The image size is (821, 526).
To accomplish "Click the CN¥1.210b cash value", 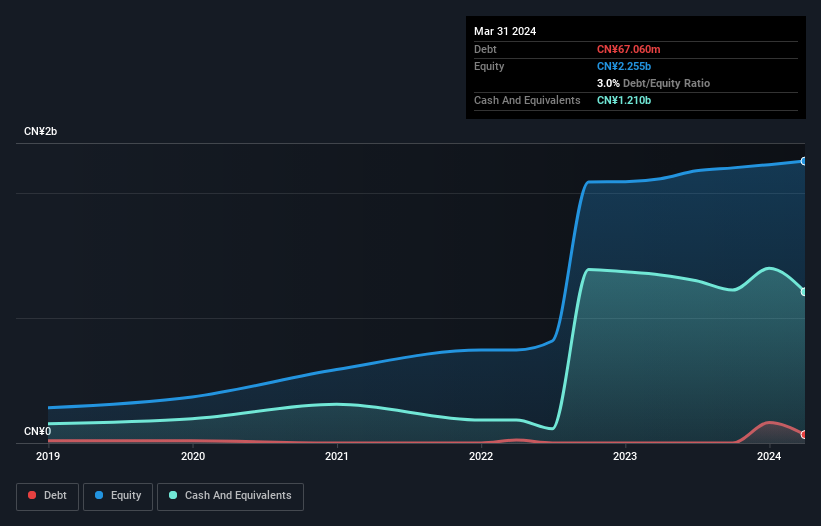I will (x=624, y=100).
